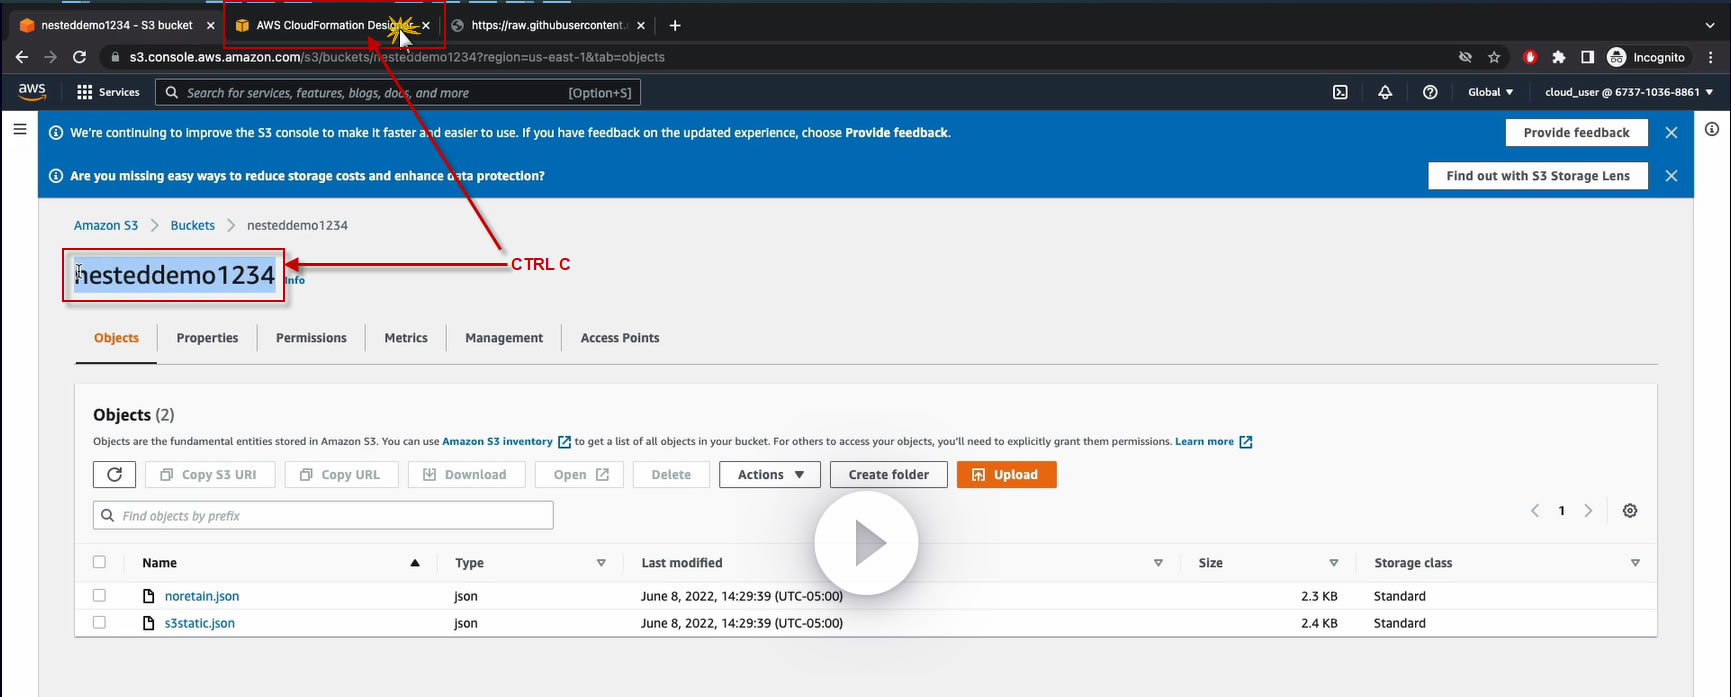Click the tracking-blocked eye icon in address bar
Viewport: 1731px width, 697px height.
[1465, 57]
